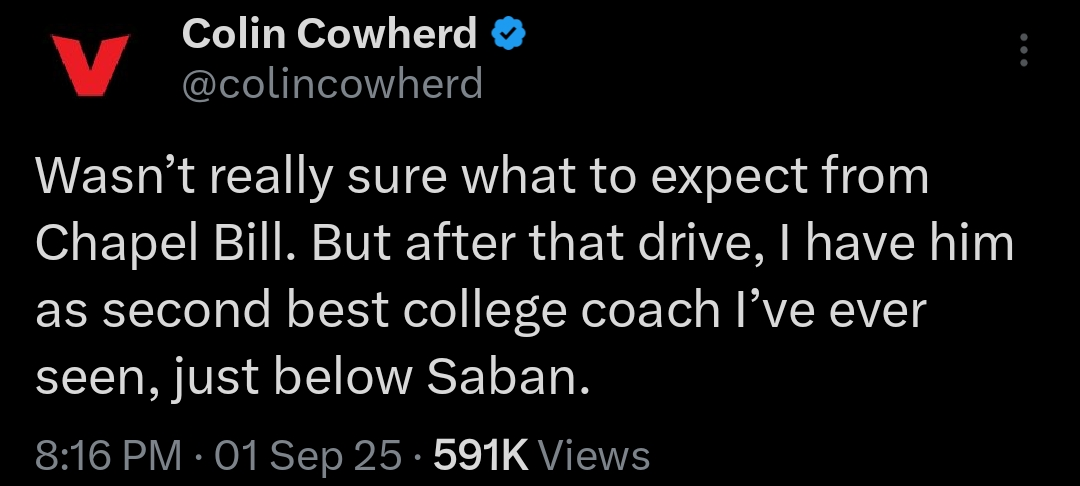Click the name Saban in tweet
The width and height of the screenshot is (1080, 486).
click(509, 377)
